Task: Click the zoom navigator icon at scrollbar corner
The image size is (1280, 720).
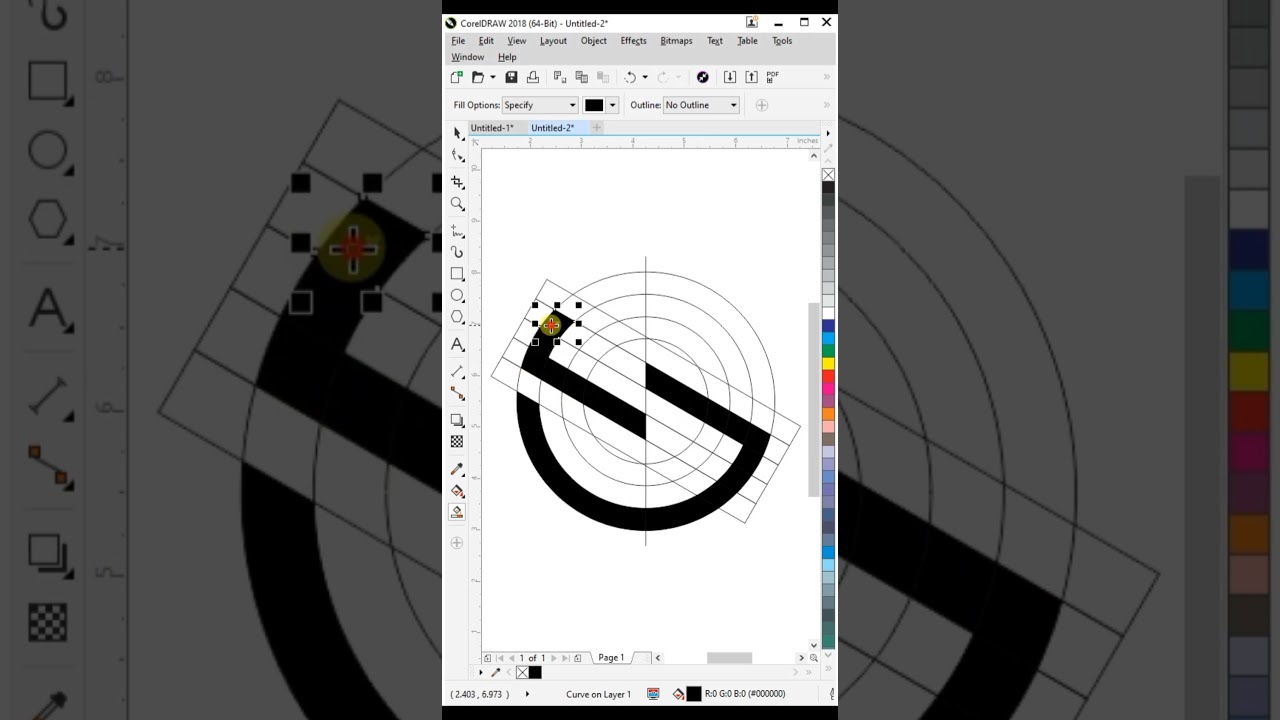Action: click(813, 658)
